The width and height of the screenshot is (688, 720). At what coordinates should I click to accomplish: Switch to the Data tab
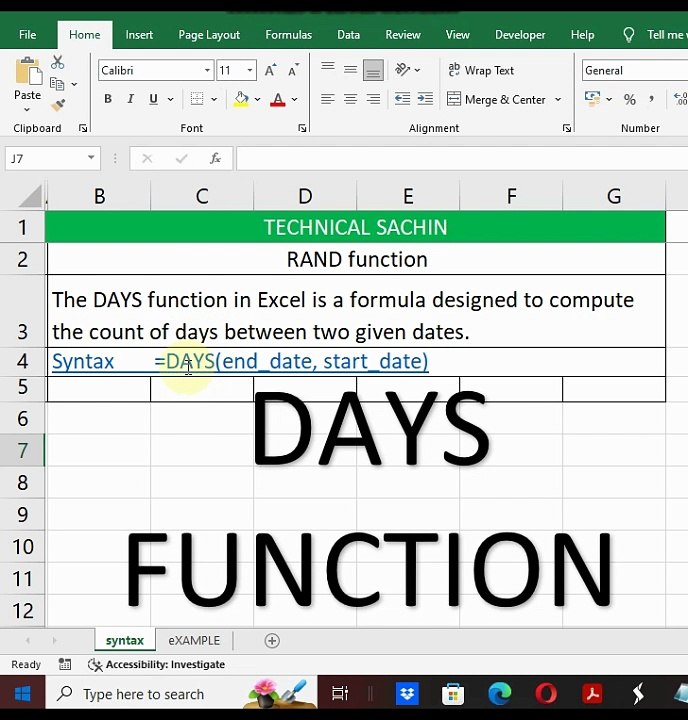[349, 34]
